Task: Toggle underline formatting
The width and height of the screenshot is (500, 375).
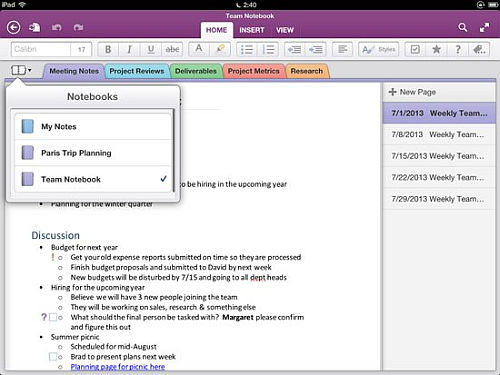Action: [151, 49]
